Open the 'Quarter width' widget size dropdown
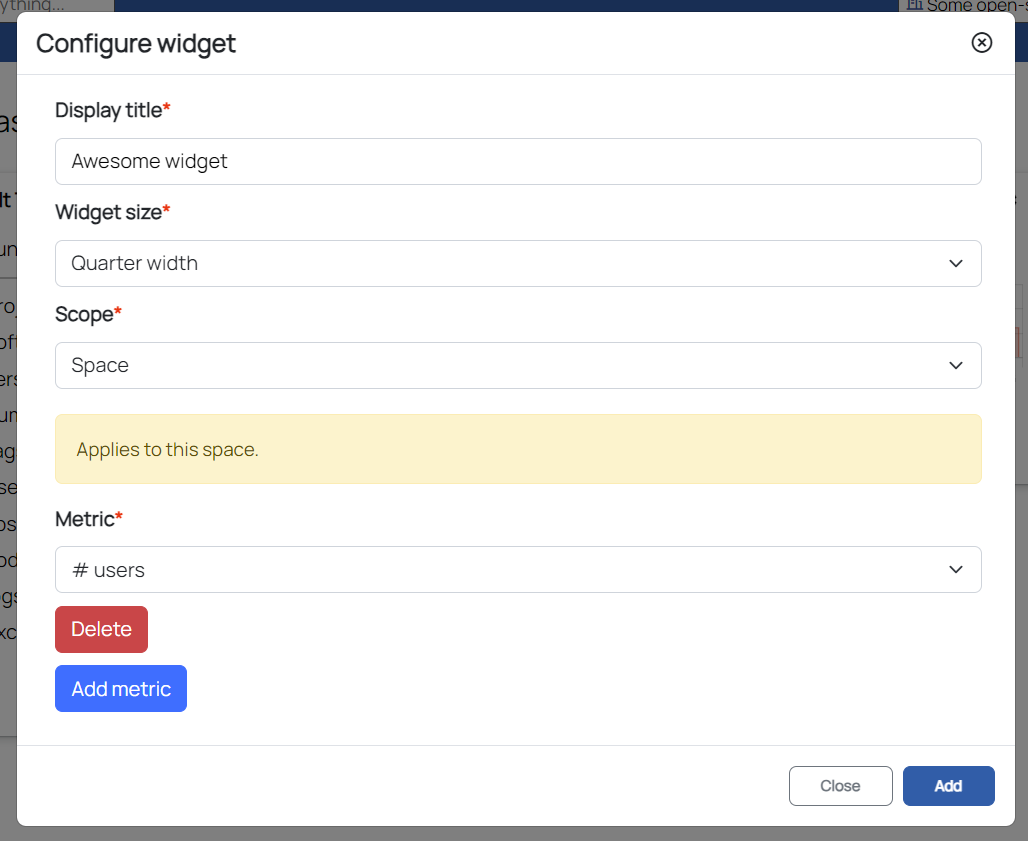 [500, 263]
